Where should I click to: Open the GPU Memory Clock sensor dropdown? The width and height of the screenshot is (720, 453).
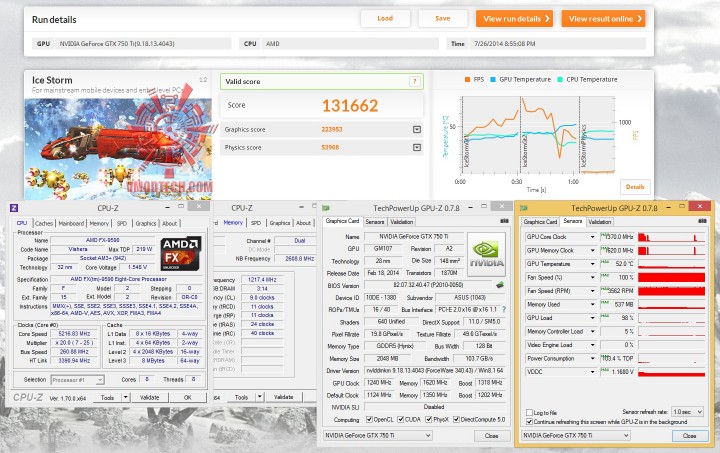(x=592, y=251)
